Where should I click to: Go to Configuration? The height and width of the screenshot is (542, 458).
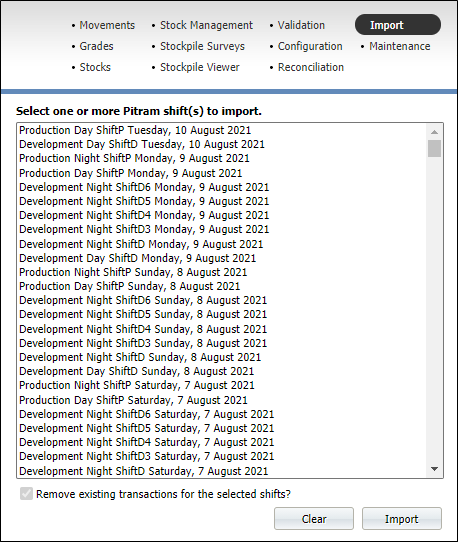[x=310, y=46]
